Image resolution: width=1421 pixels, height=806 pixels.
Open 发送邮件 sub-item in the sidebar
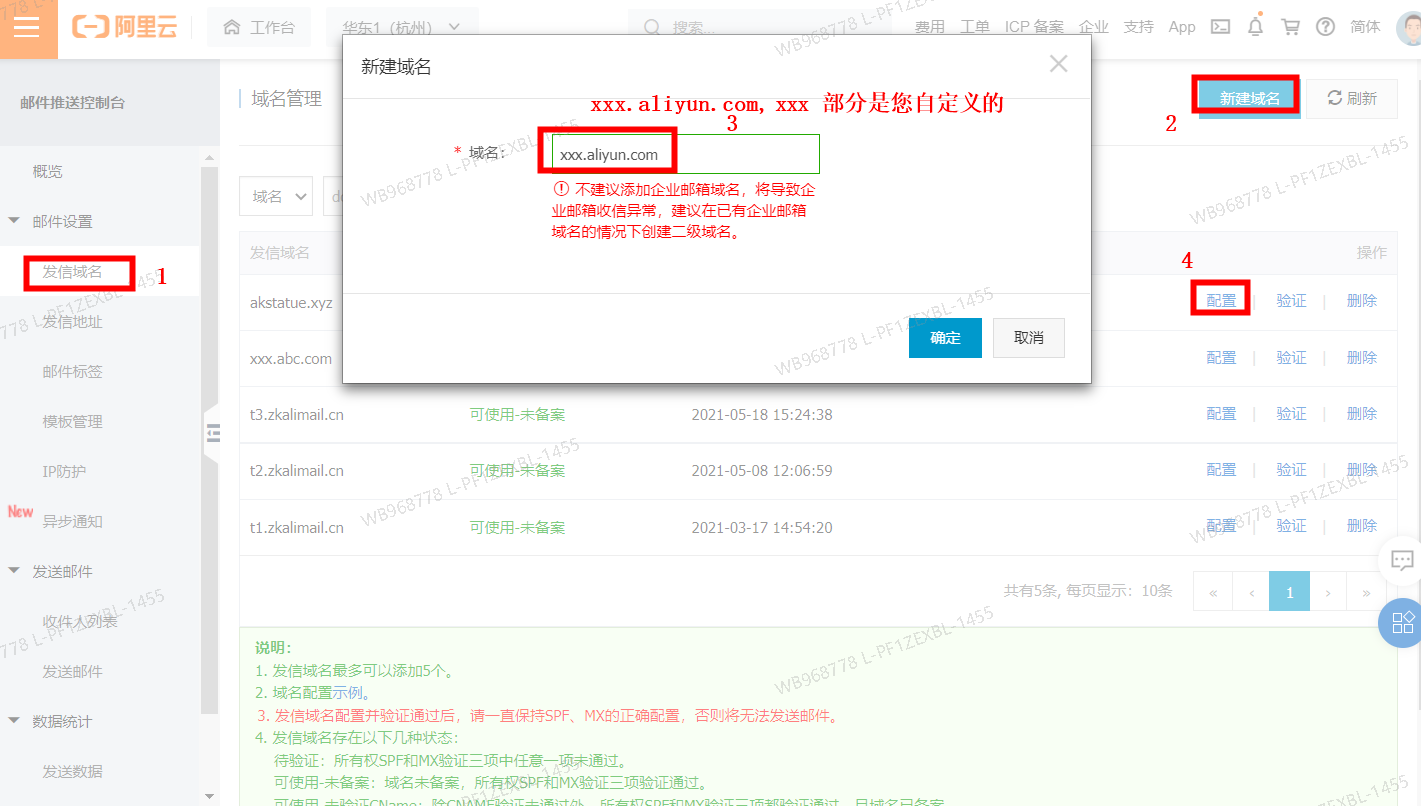pyautogui.click(x=72, y=671)
